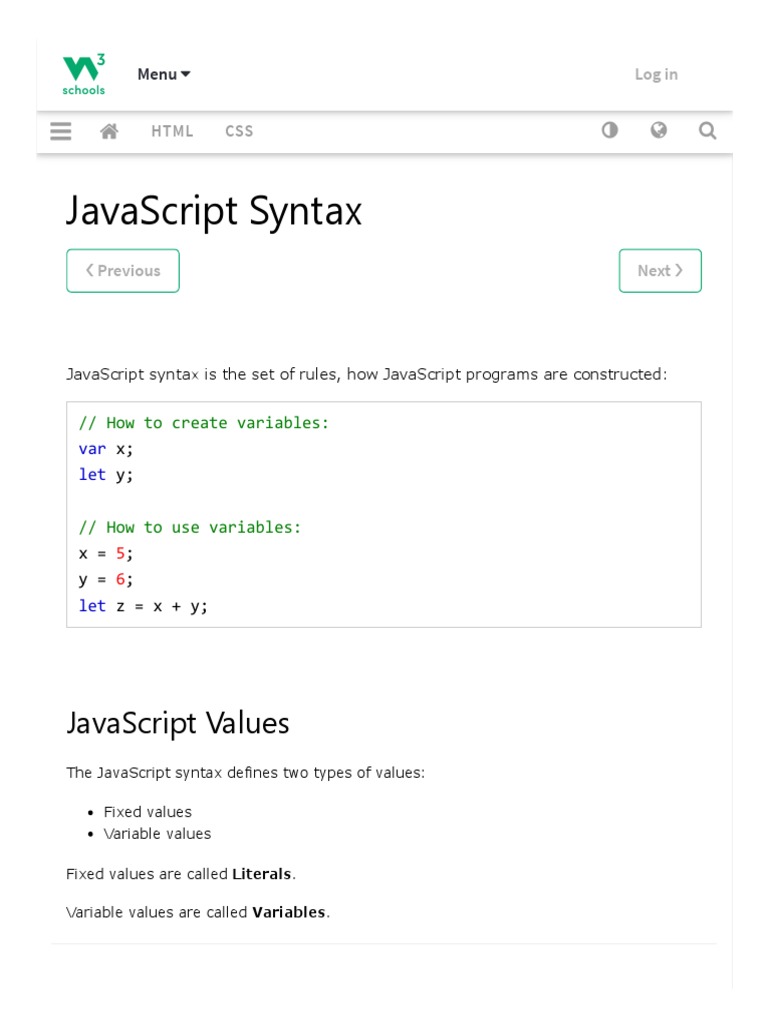
Task: Click the red number 5 in code
Action: [x=120, y=553]
